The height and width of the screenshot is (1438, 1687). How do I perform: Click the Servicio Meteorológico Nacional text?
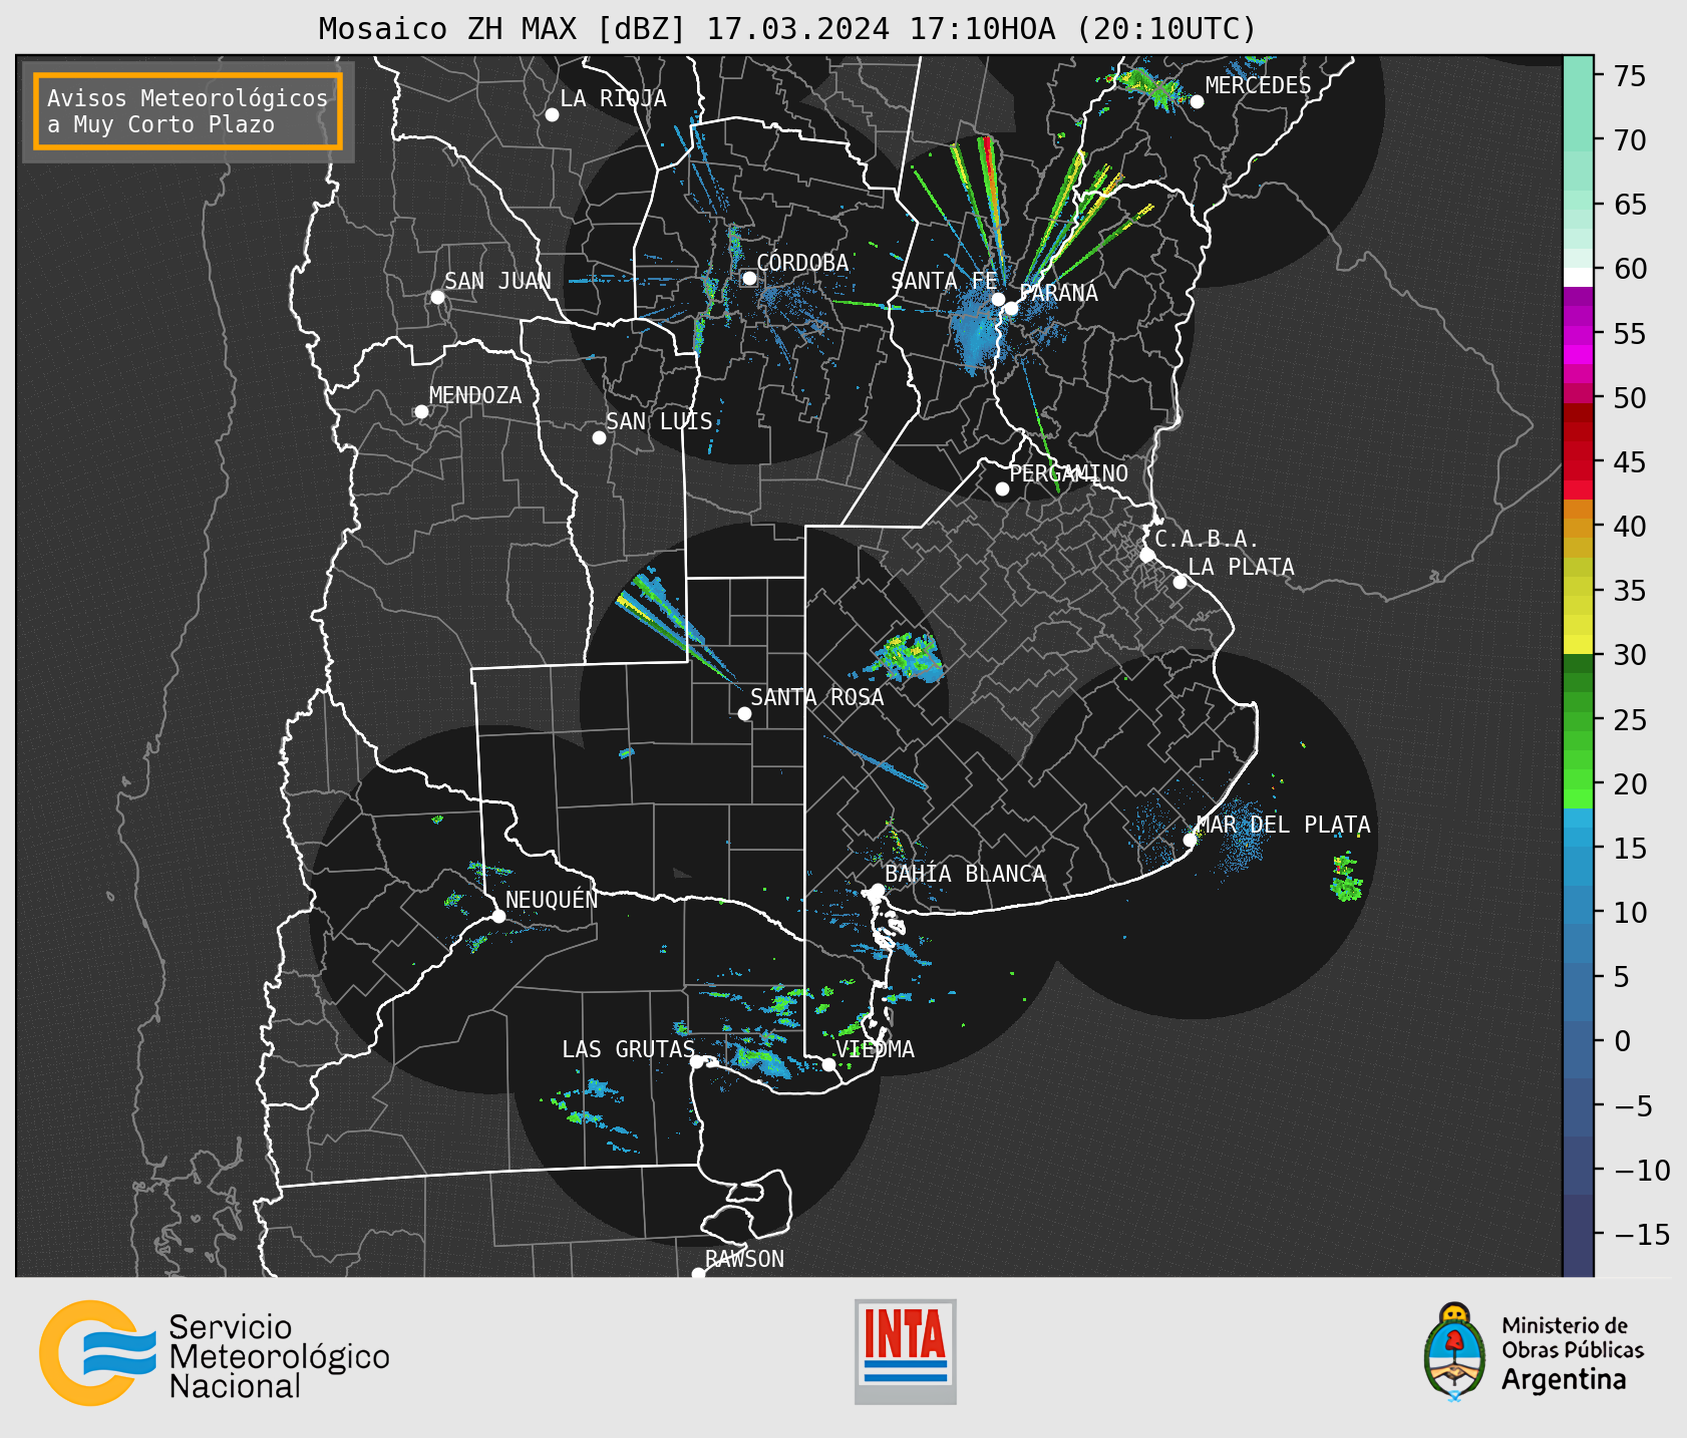[x=279, y=1357]
